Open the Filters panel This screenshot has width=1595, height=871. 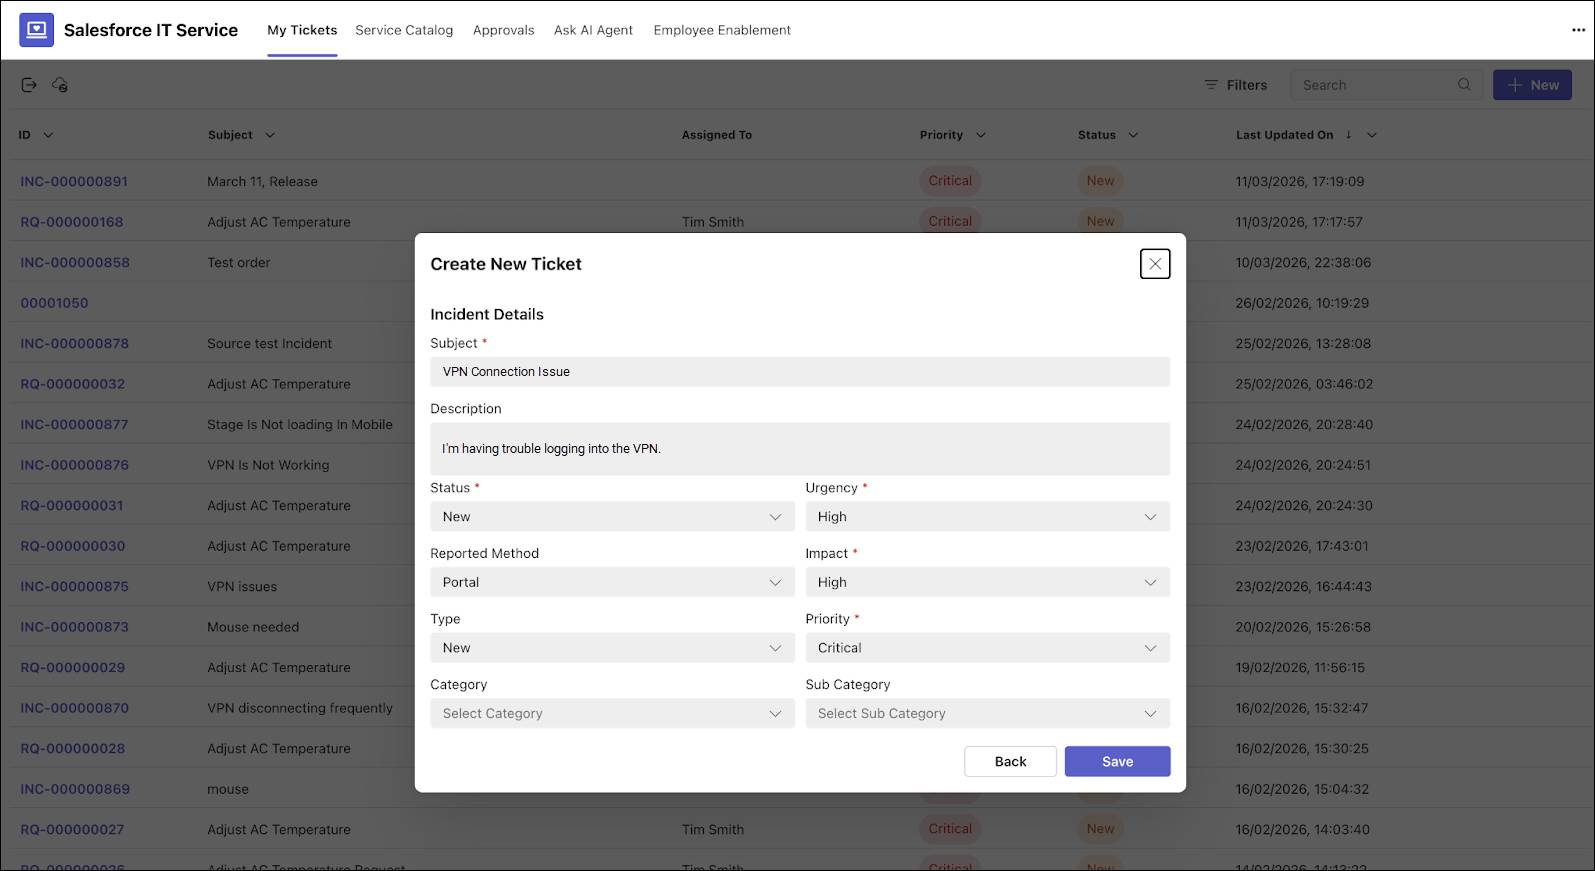[x=1236, y=85]
